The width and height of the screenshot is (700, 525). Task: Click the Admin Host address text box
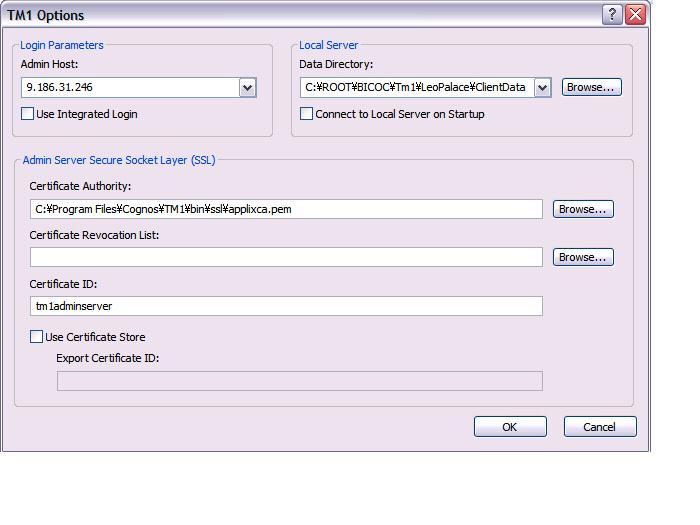click(x=130, y=88)
